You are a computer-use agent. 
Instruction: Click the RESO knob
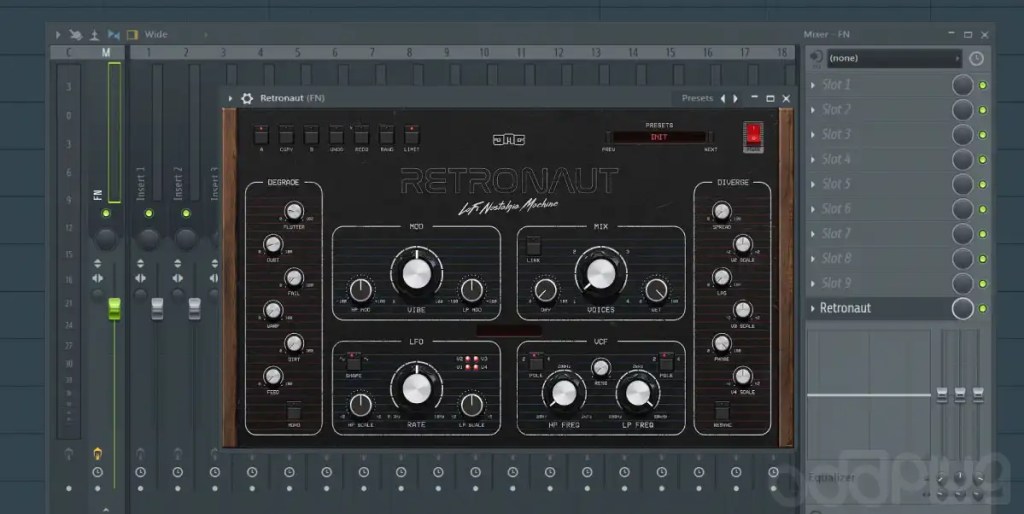(601, 368)
